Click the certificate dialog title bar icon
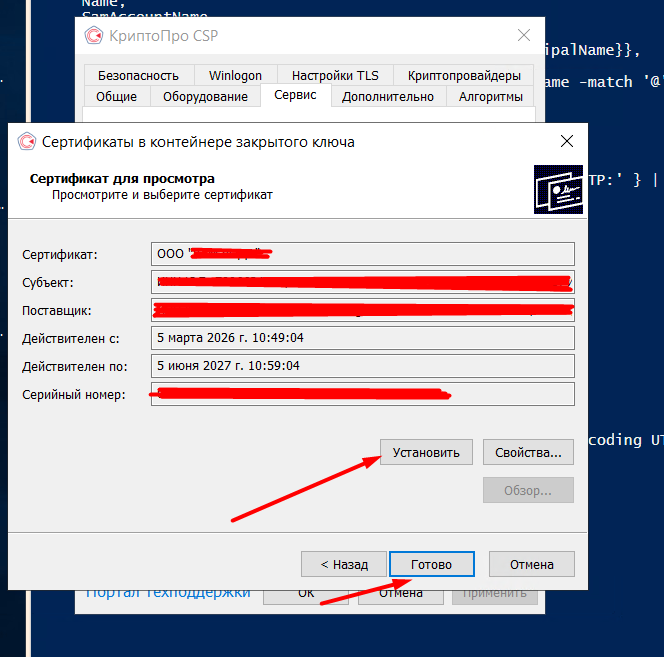The image size is (664, 657). (27, 142)
